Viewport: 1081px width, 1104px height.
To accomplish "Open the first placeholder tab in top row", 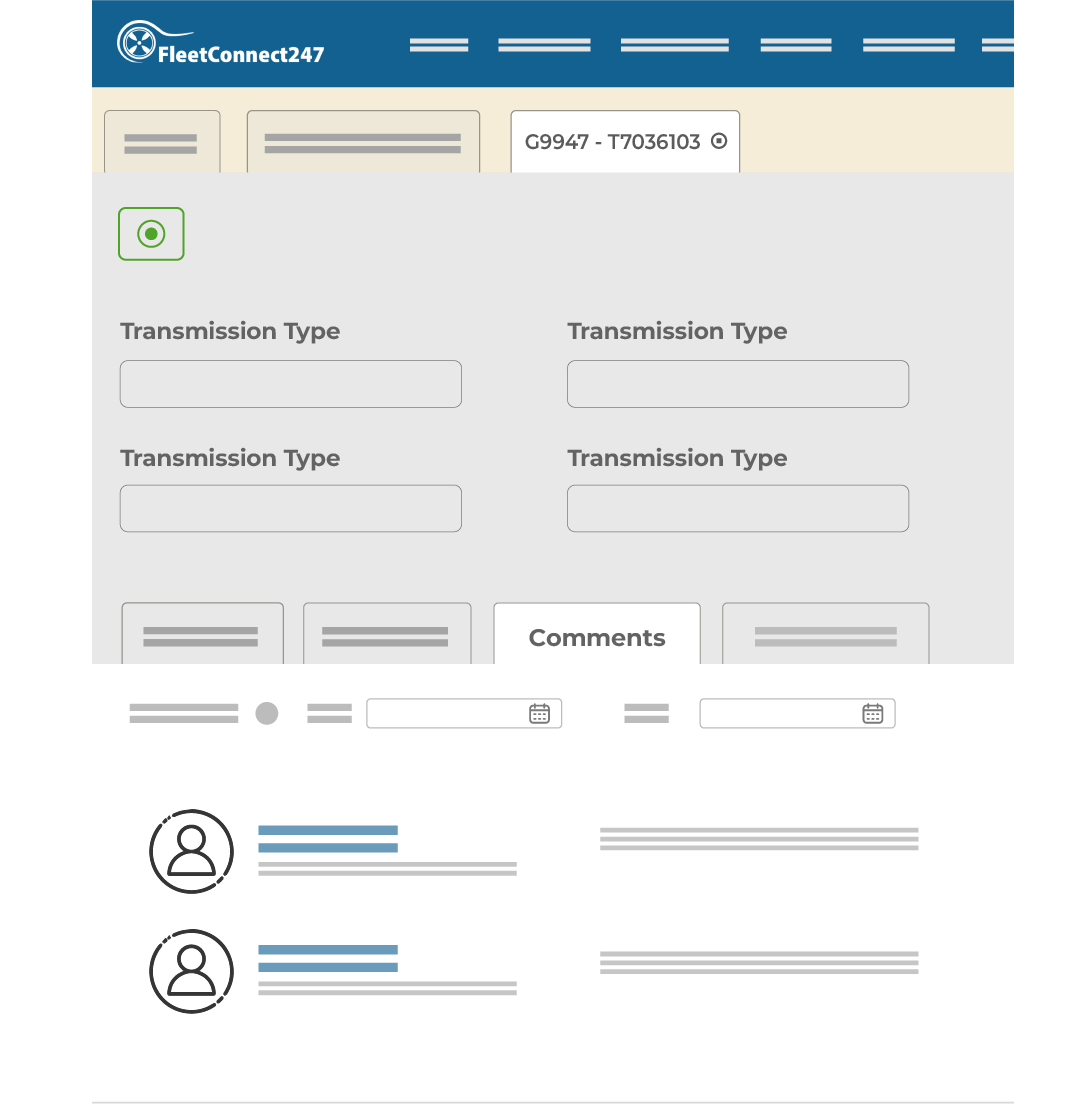I will (x=161, y=143).
